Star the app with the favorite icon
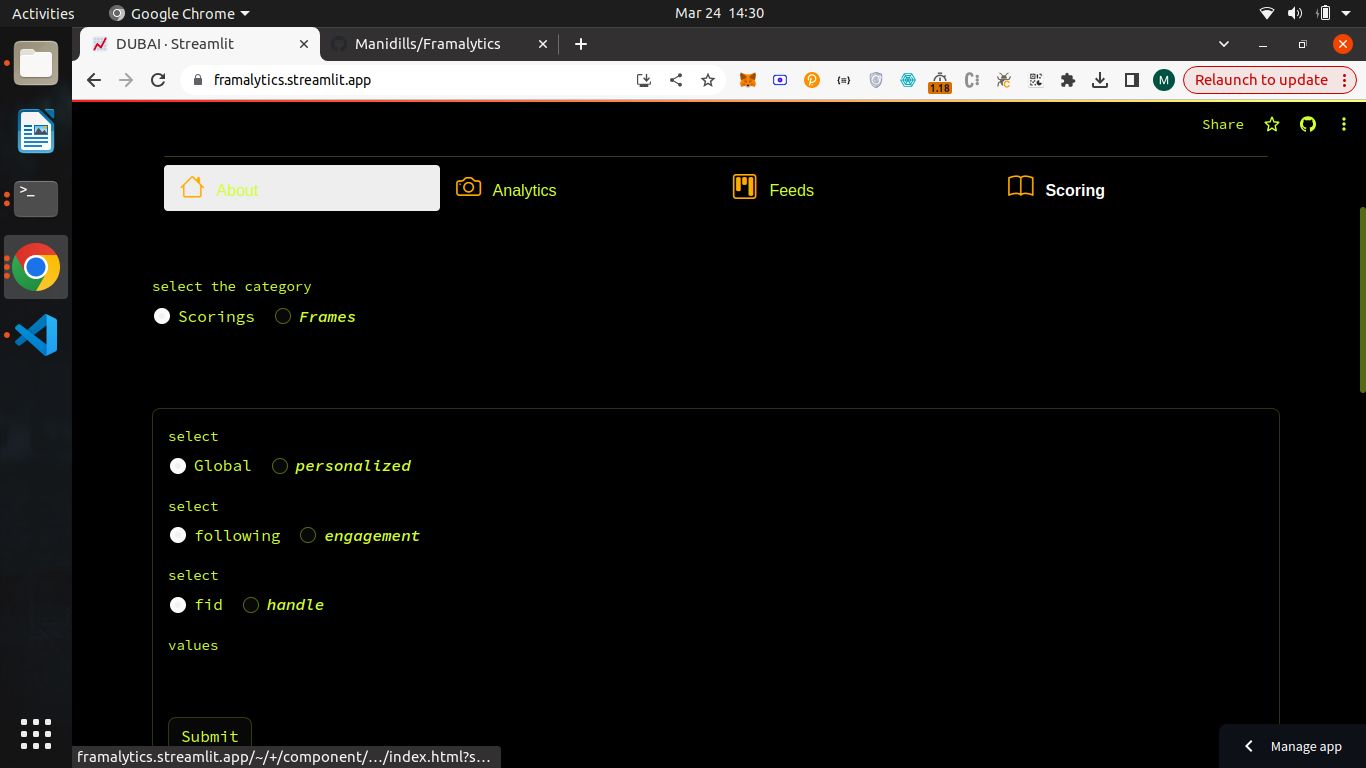 (1272, 124)
